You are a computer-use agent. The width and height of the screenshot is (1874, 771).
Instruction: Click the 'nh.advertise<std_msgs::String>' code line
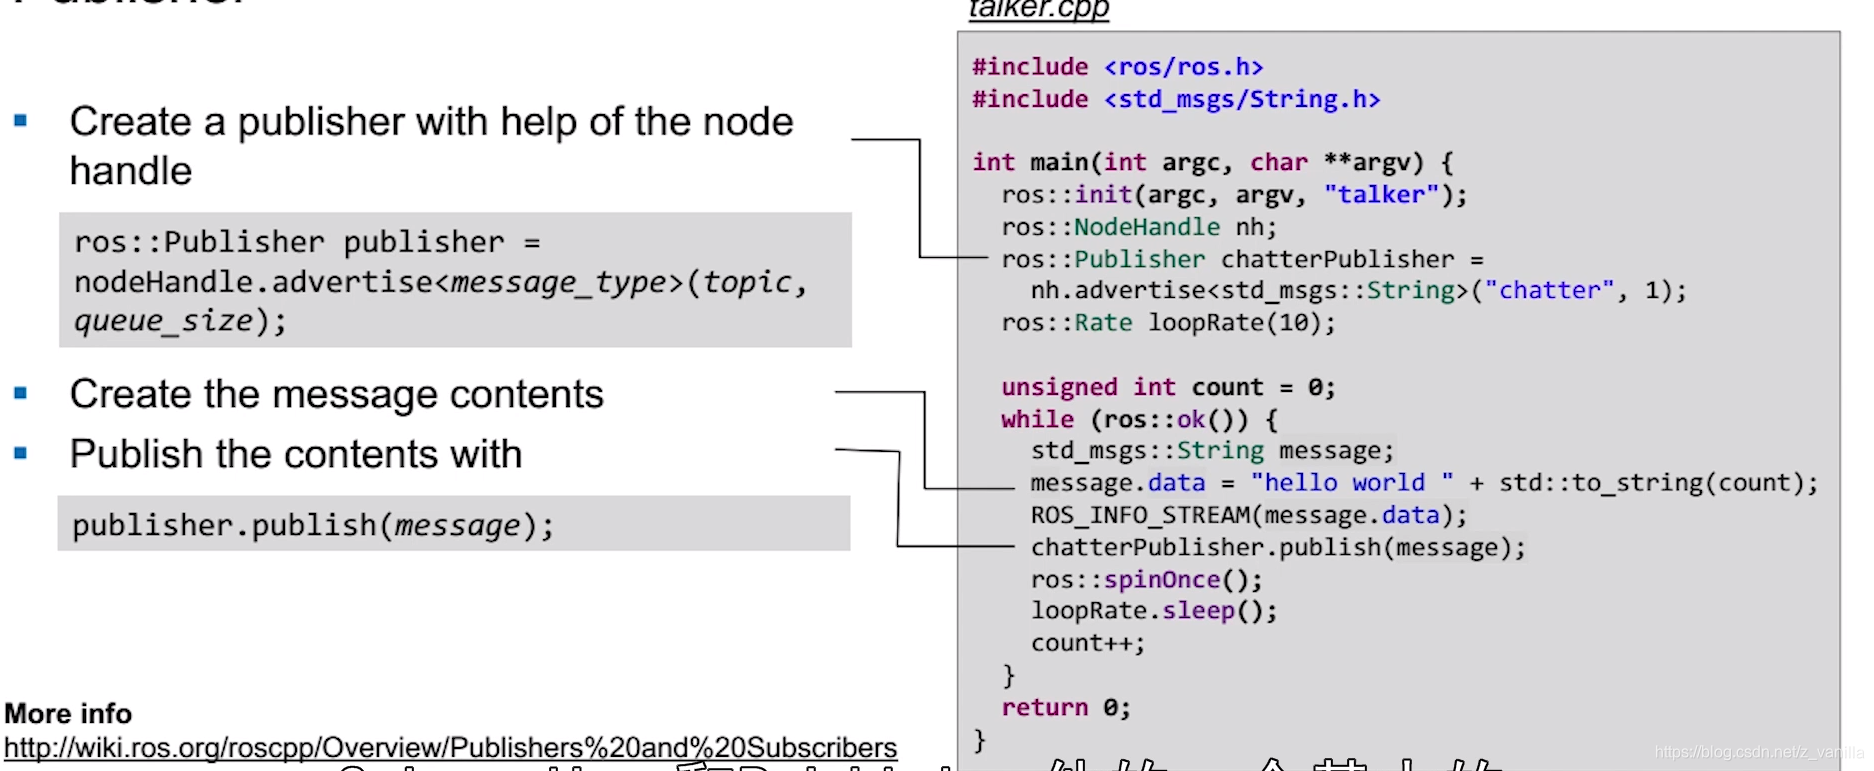[x=1358, y=290]
